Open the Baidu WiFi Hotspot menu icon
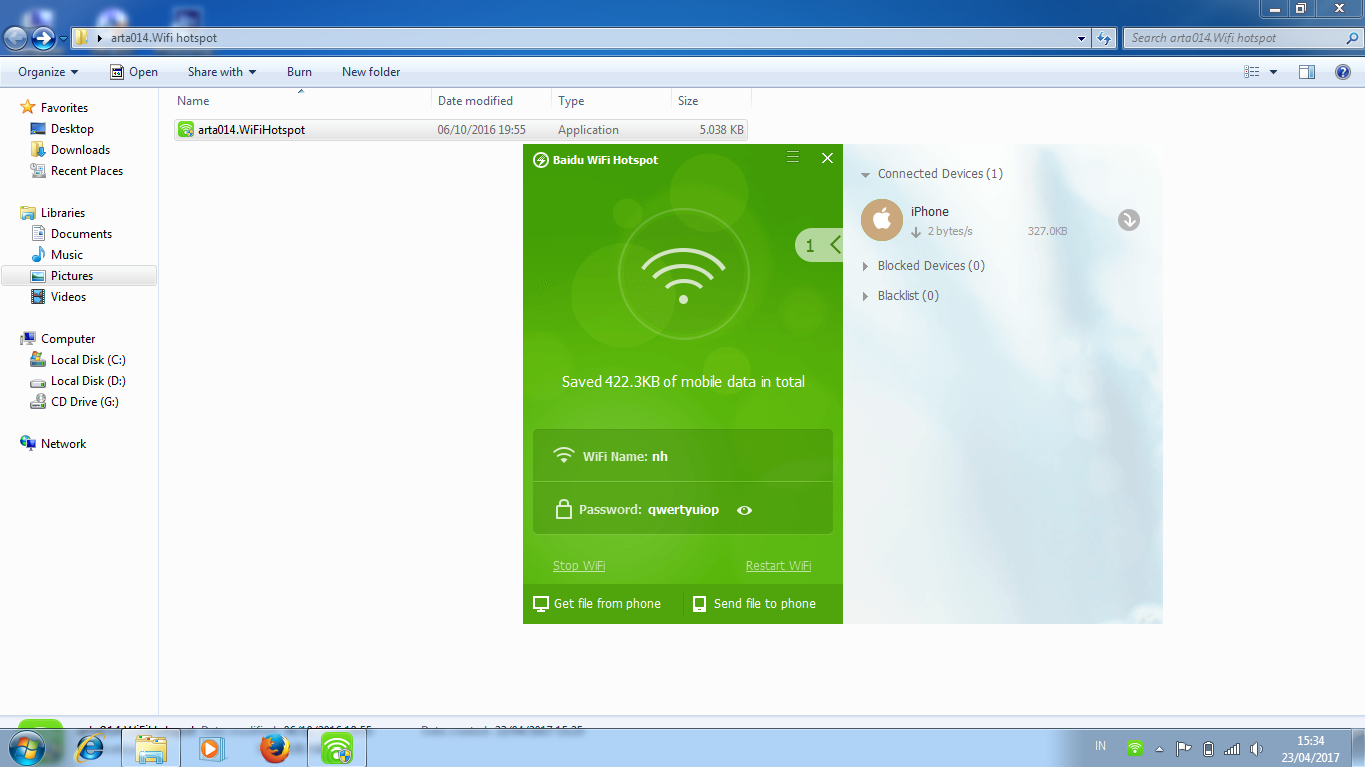This screenshot has height=767, width=1365. [x=793, y=157]
